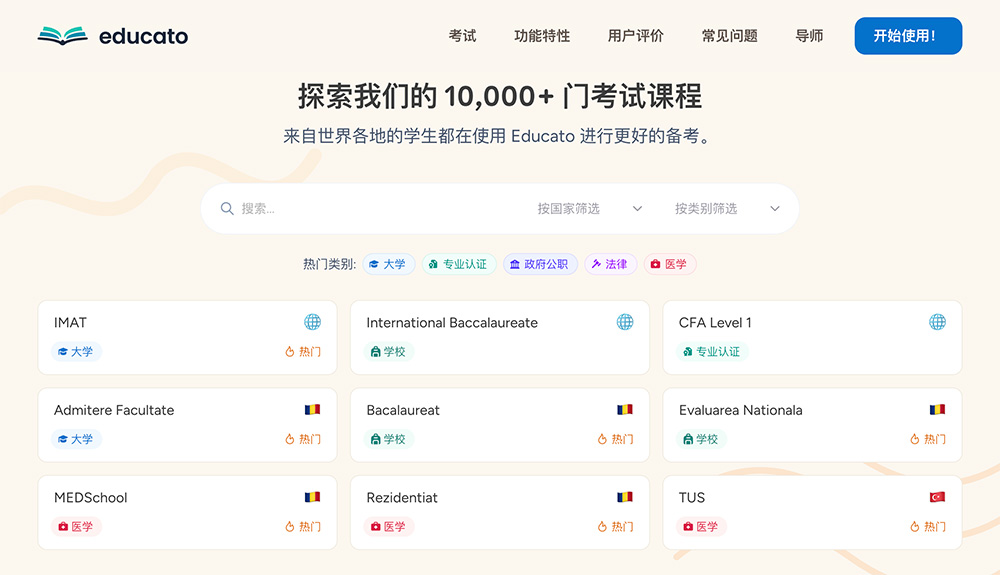This screenshot has width=1000, height=575.
Task: Click the Romanian flag on Admitere Facultate card
Action: (x=312, y=409)
